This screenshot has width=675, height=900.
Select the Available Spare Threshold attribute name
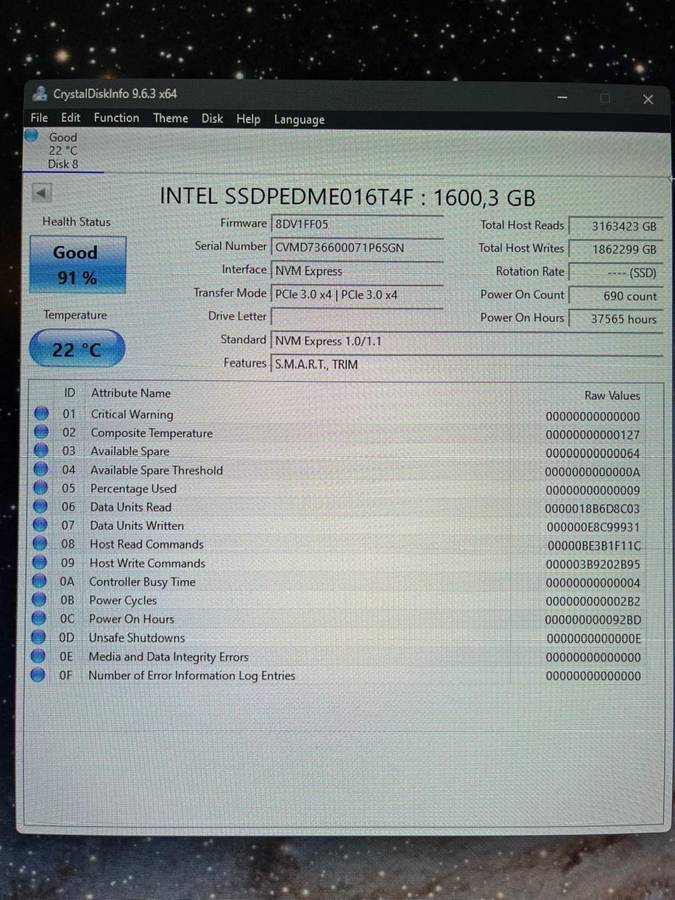pos(157,470)
